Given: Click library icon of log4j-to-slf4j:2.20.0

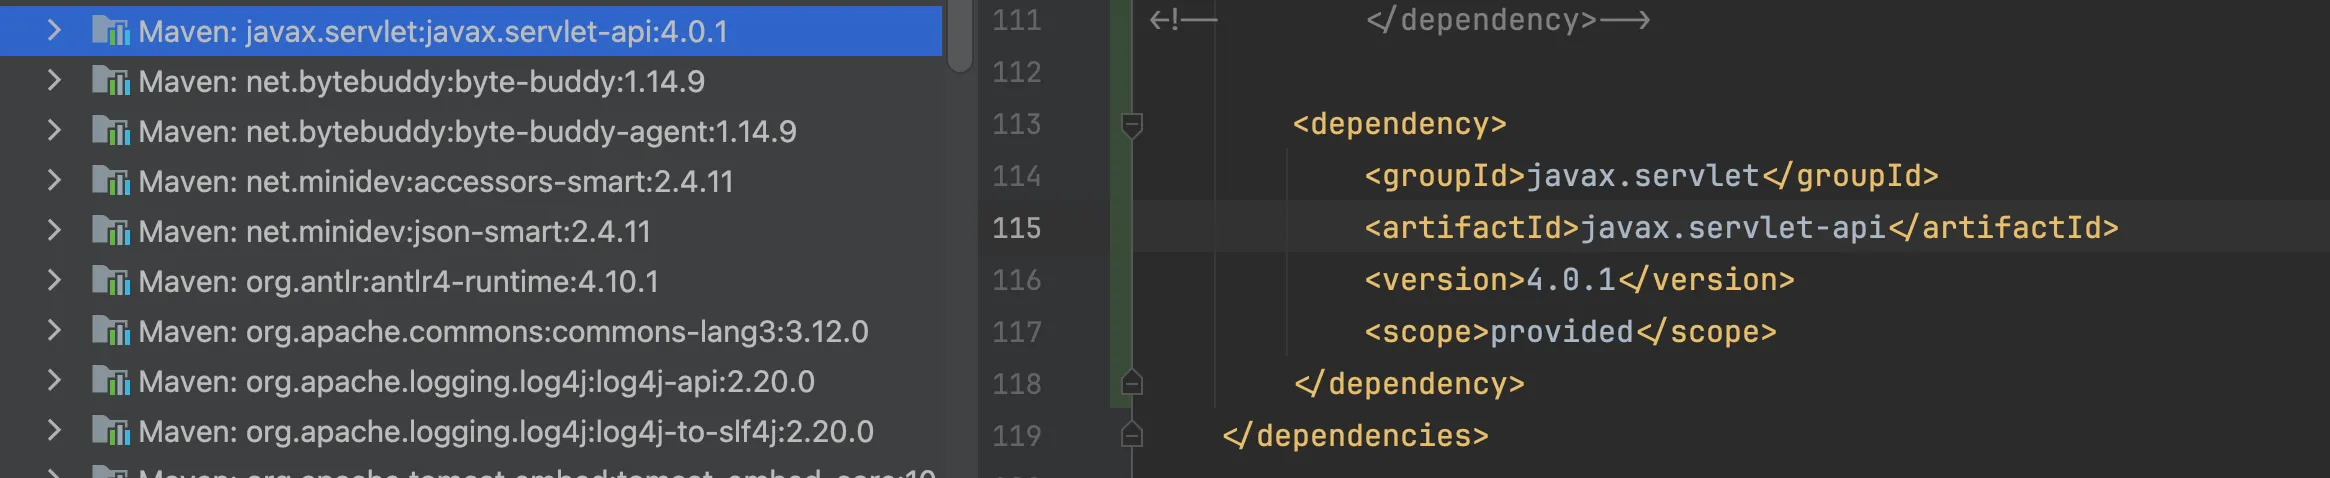Looking at the screenshot, I should point(111,431).
